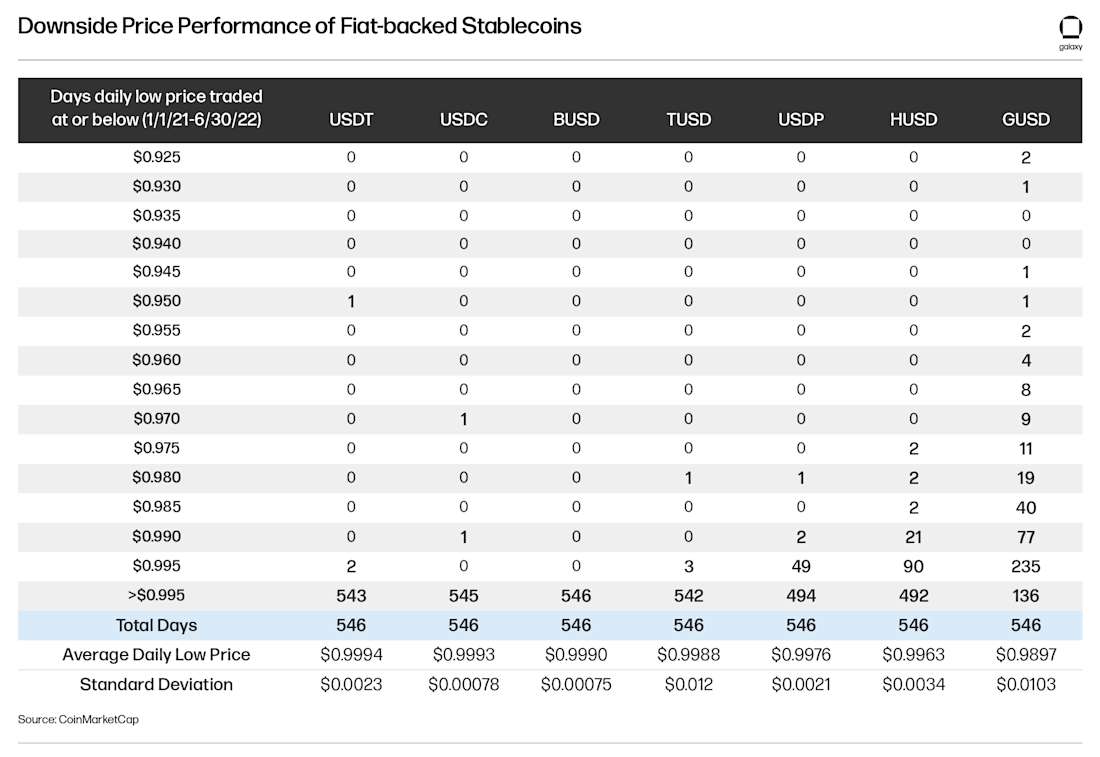Click USDC average price $0.9993
The height and width of the screenshot is (757, 1100).
(x=463, y=655)
